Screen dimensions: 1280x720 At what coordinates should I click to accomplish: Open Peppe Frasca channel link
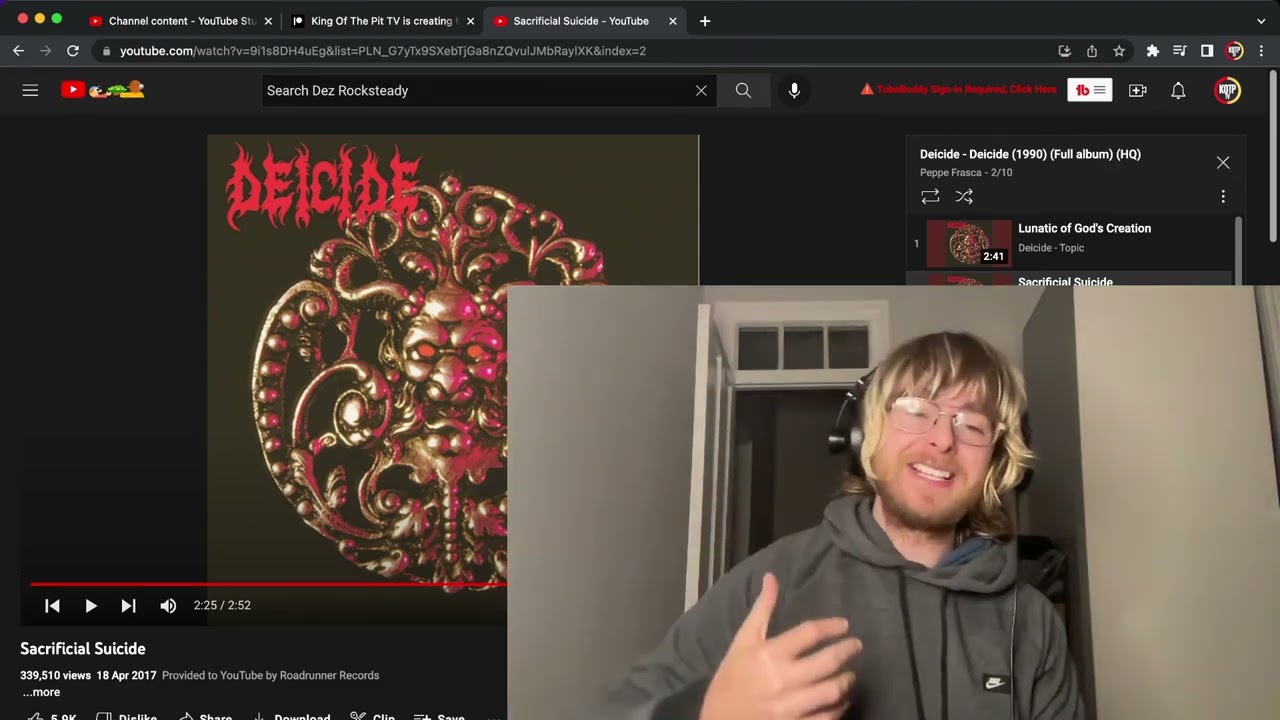pyautogui.click(x=953, y=173)
